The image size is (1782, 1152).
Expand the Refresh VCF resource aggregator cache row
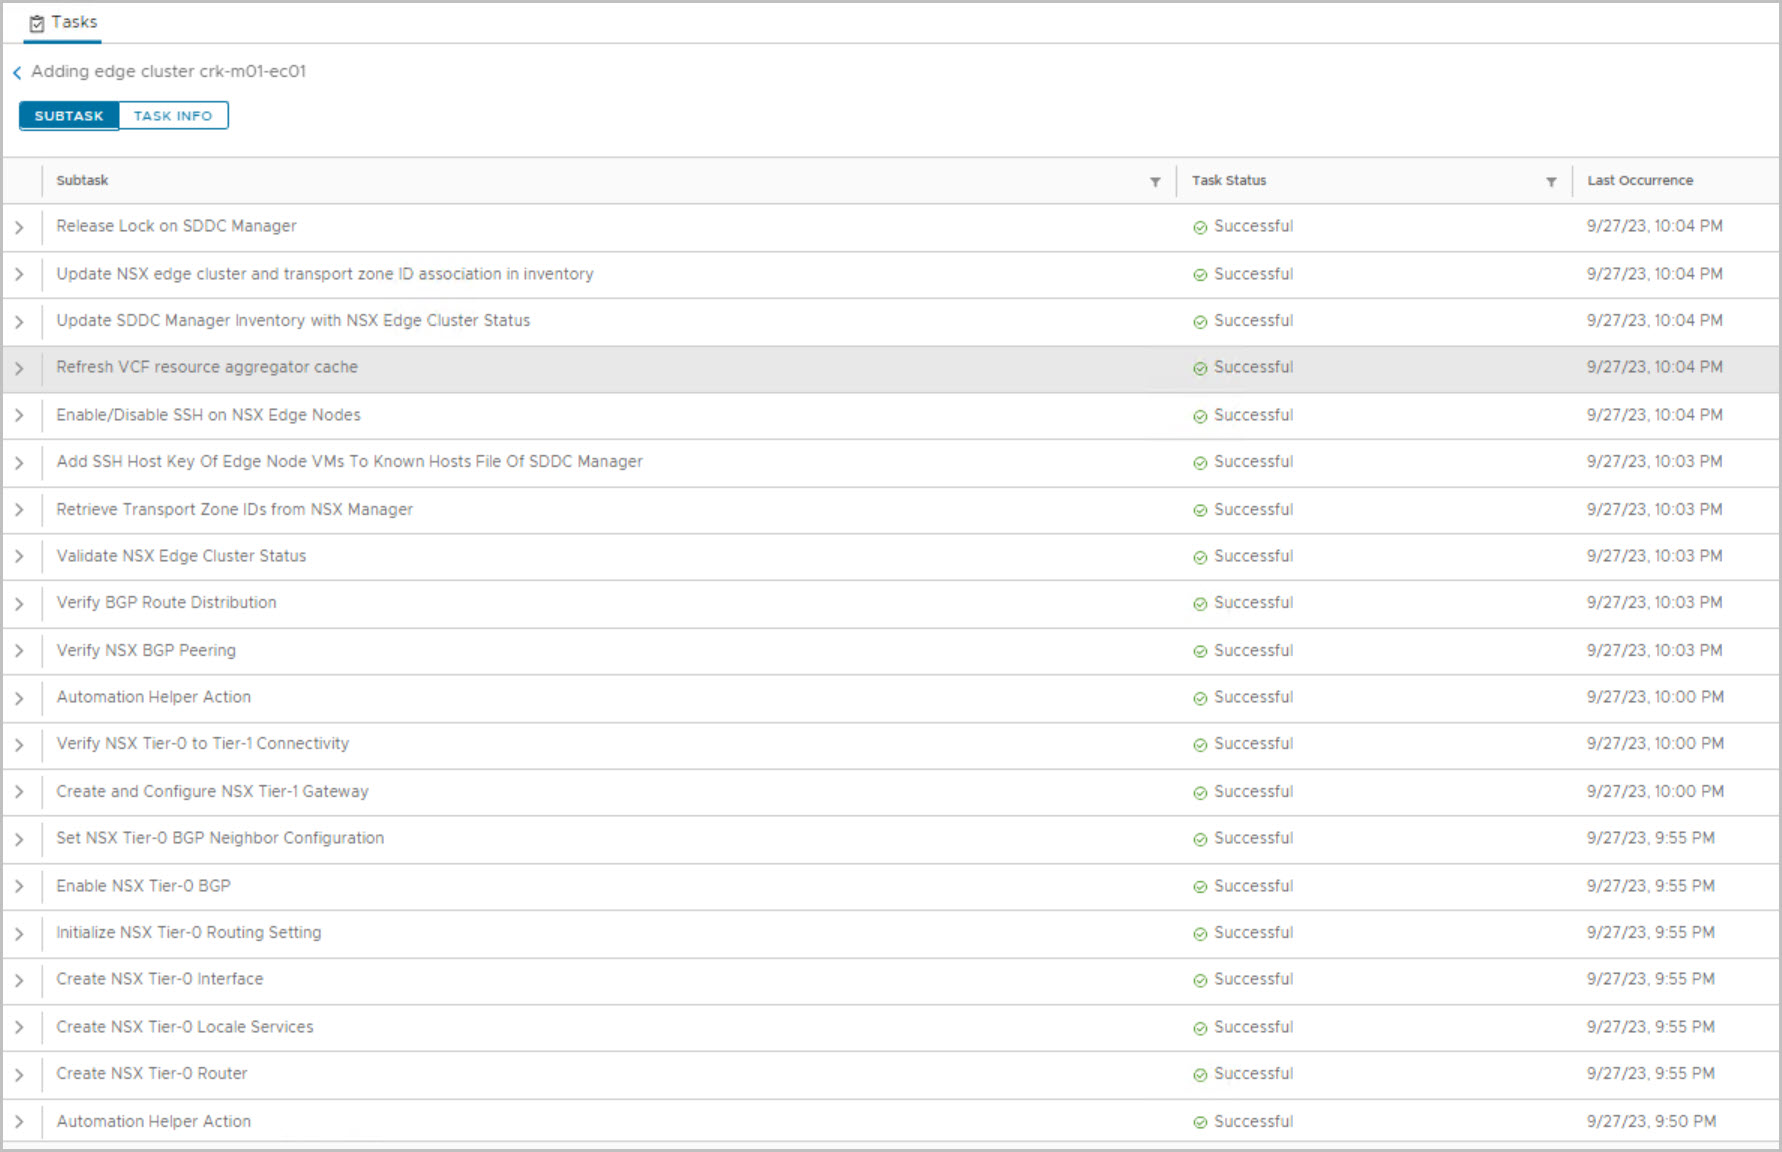pos(19,369)
